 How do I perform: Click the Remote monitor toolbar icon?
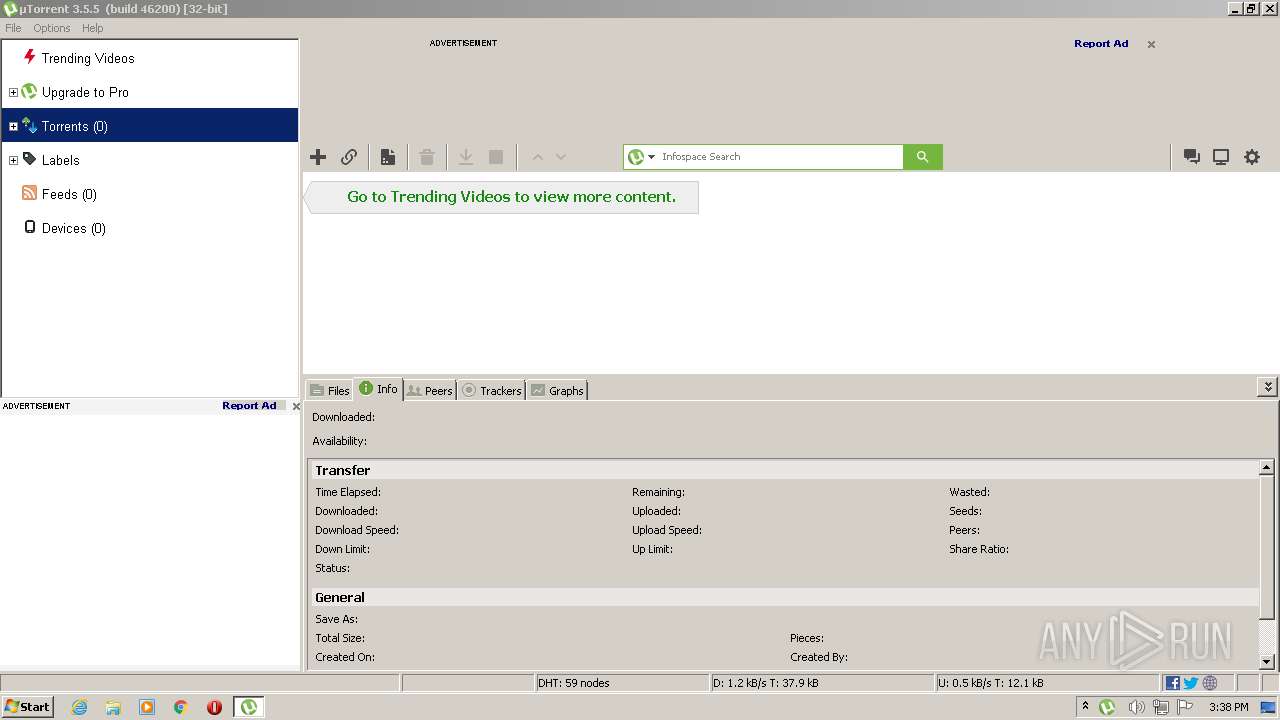tap(1221, 157)
